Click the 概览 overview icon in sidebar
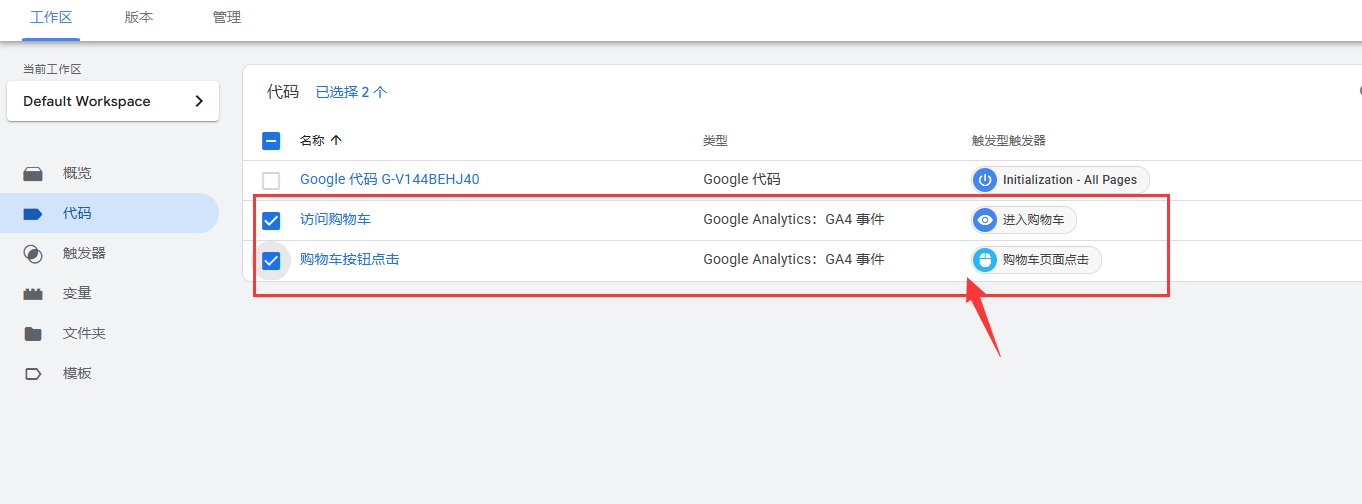Image resolution: width=1362 pixels, height=504 pixels. [33, 174]
